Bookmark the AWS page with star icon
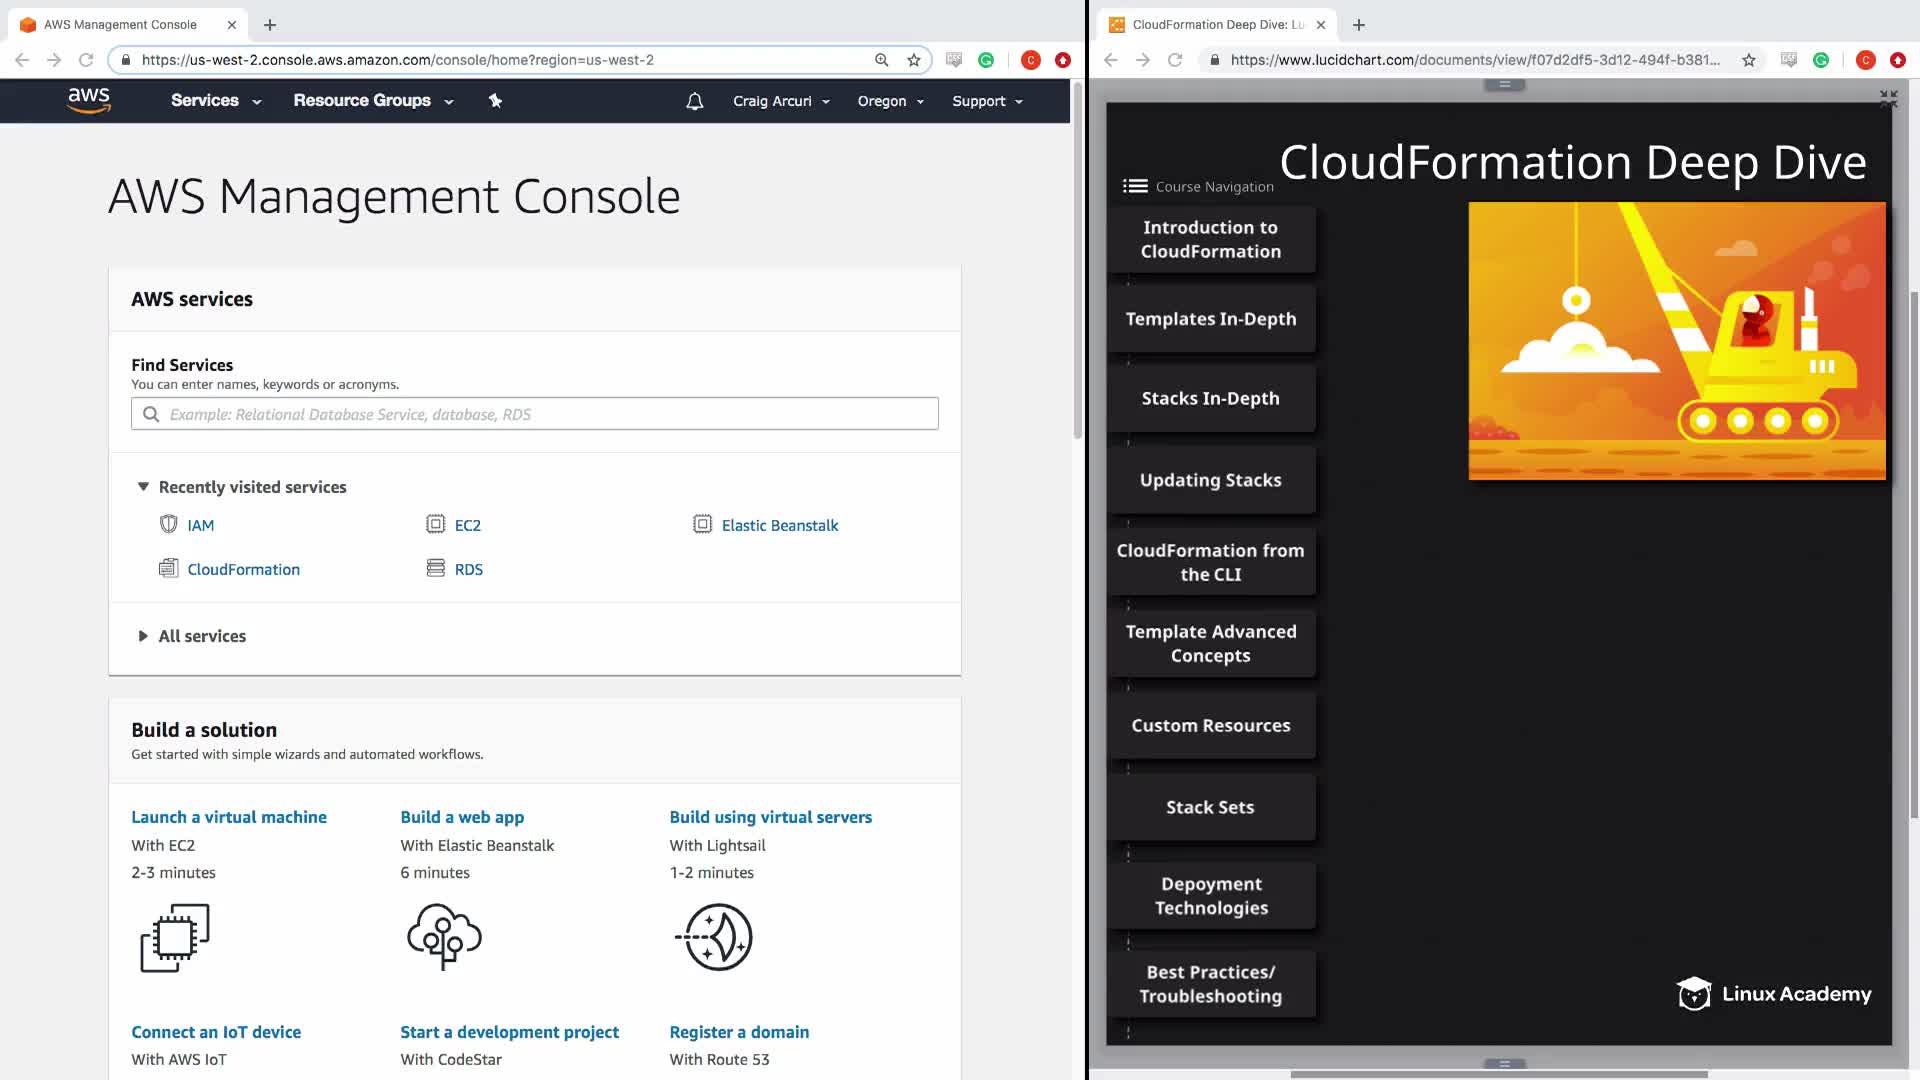Viewport: 1920px width, 1080px height. (913, 60)
